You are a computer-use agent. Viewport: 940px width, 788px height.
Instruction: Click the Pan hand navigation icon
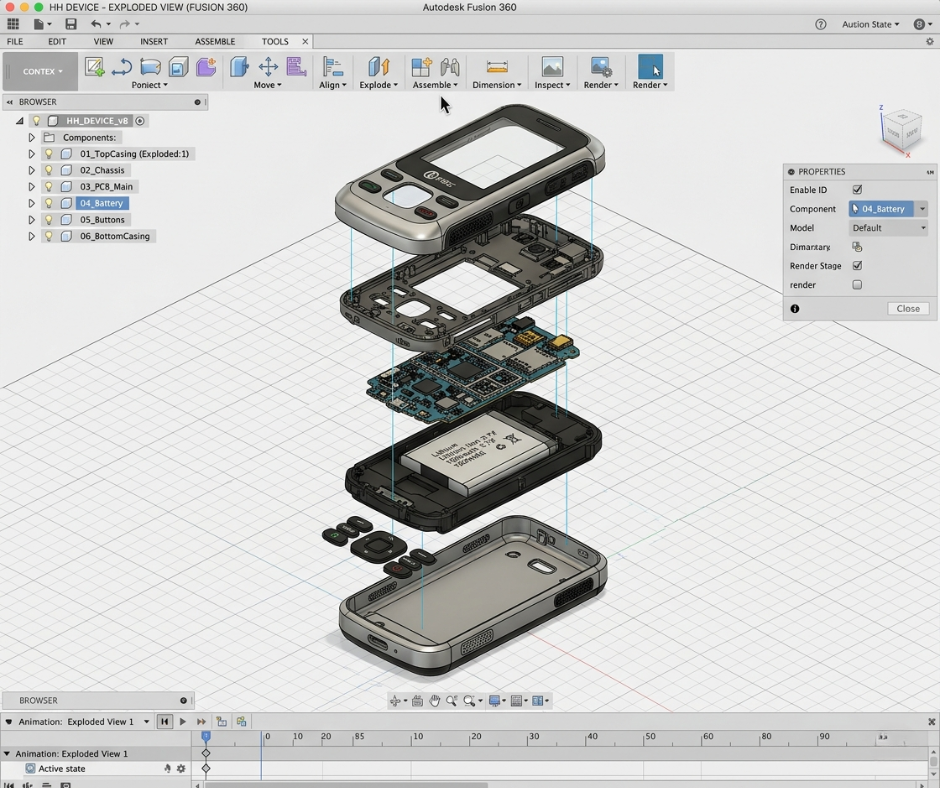coord(434,700)
